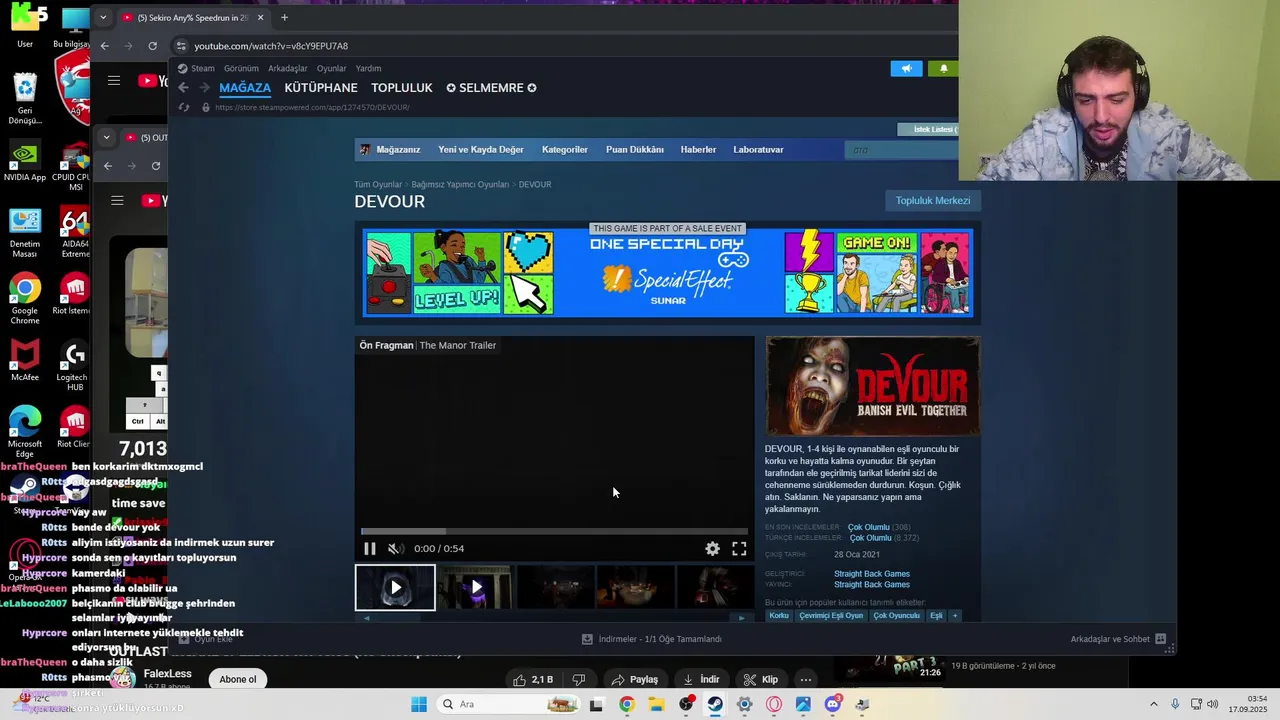Click the Klip button on YouTube
Screen dimensions: 1280x720
click(761, 679)
